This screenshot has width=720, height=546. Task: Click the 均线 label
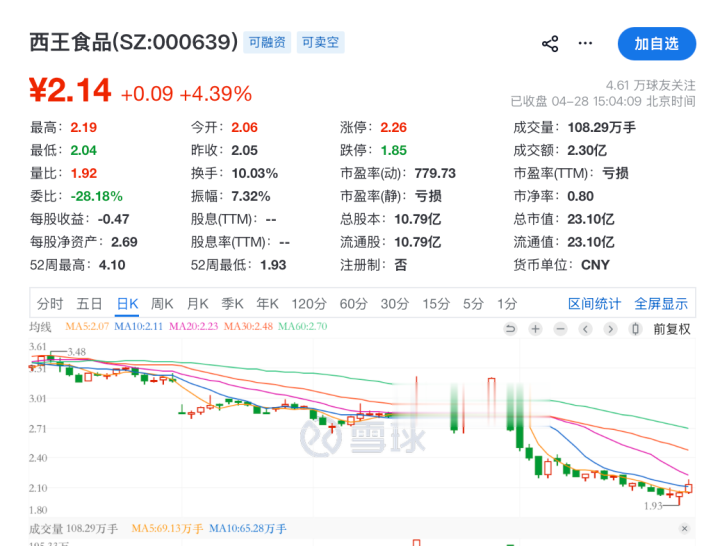click(40, 327)
